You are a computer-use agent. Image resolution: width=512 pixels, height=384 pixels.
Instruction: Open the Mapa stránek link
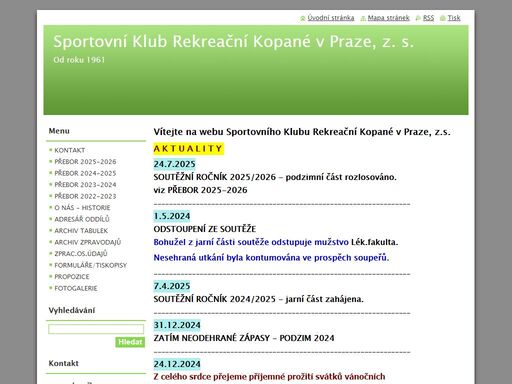(388, 18)
